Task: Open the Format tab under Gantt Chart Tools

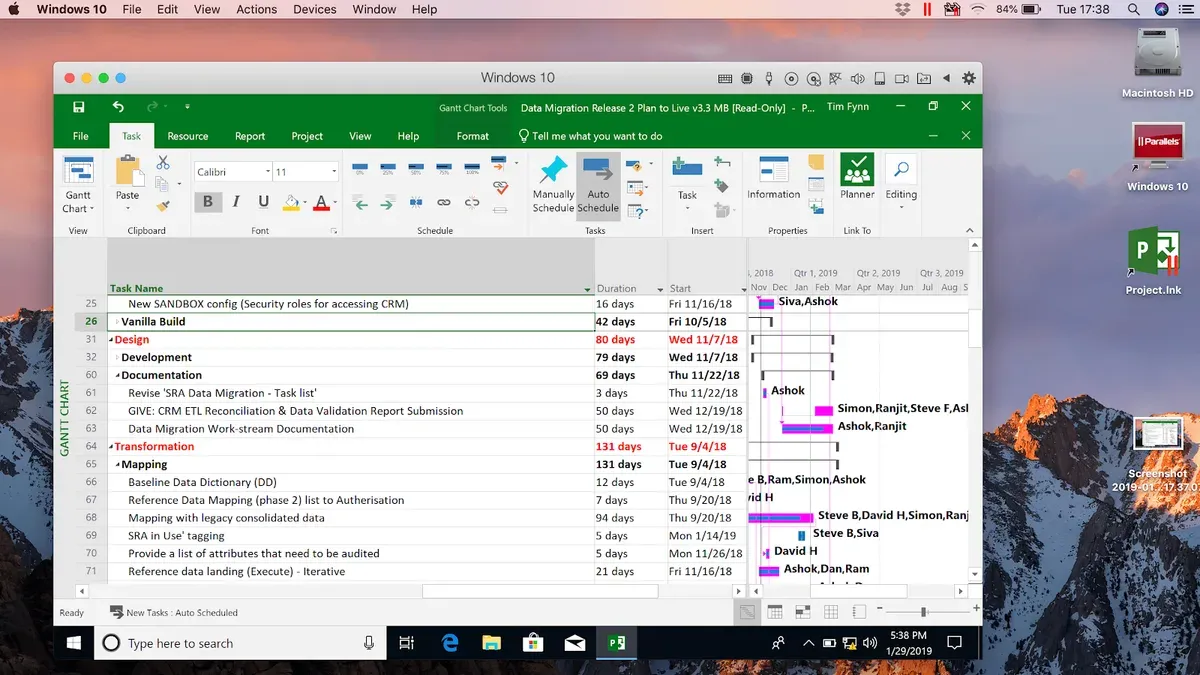Action: 473,136
